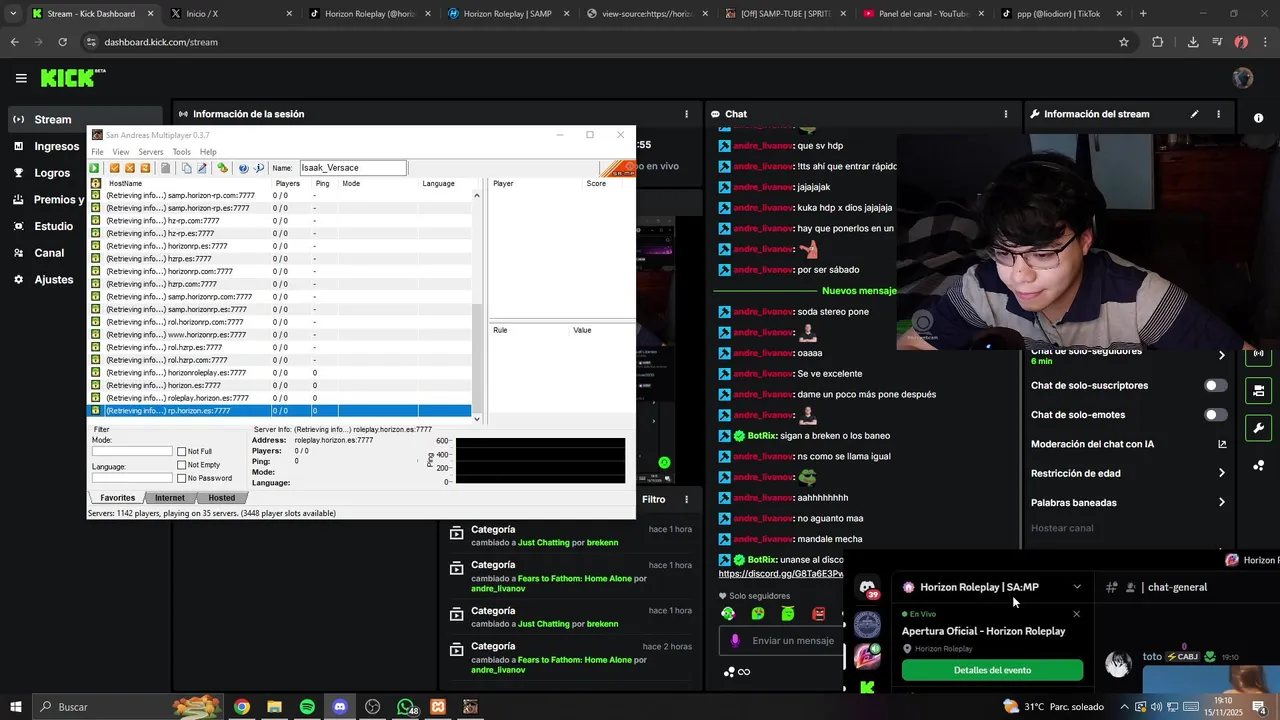The height and width of the screenshot is (720, 1280).
Task: Click the server properties edit icon in SA-MP toolbar
Action: [x=202, y=168]
